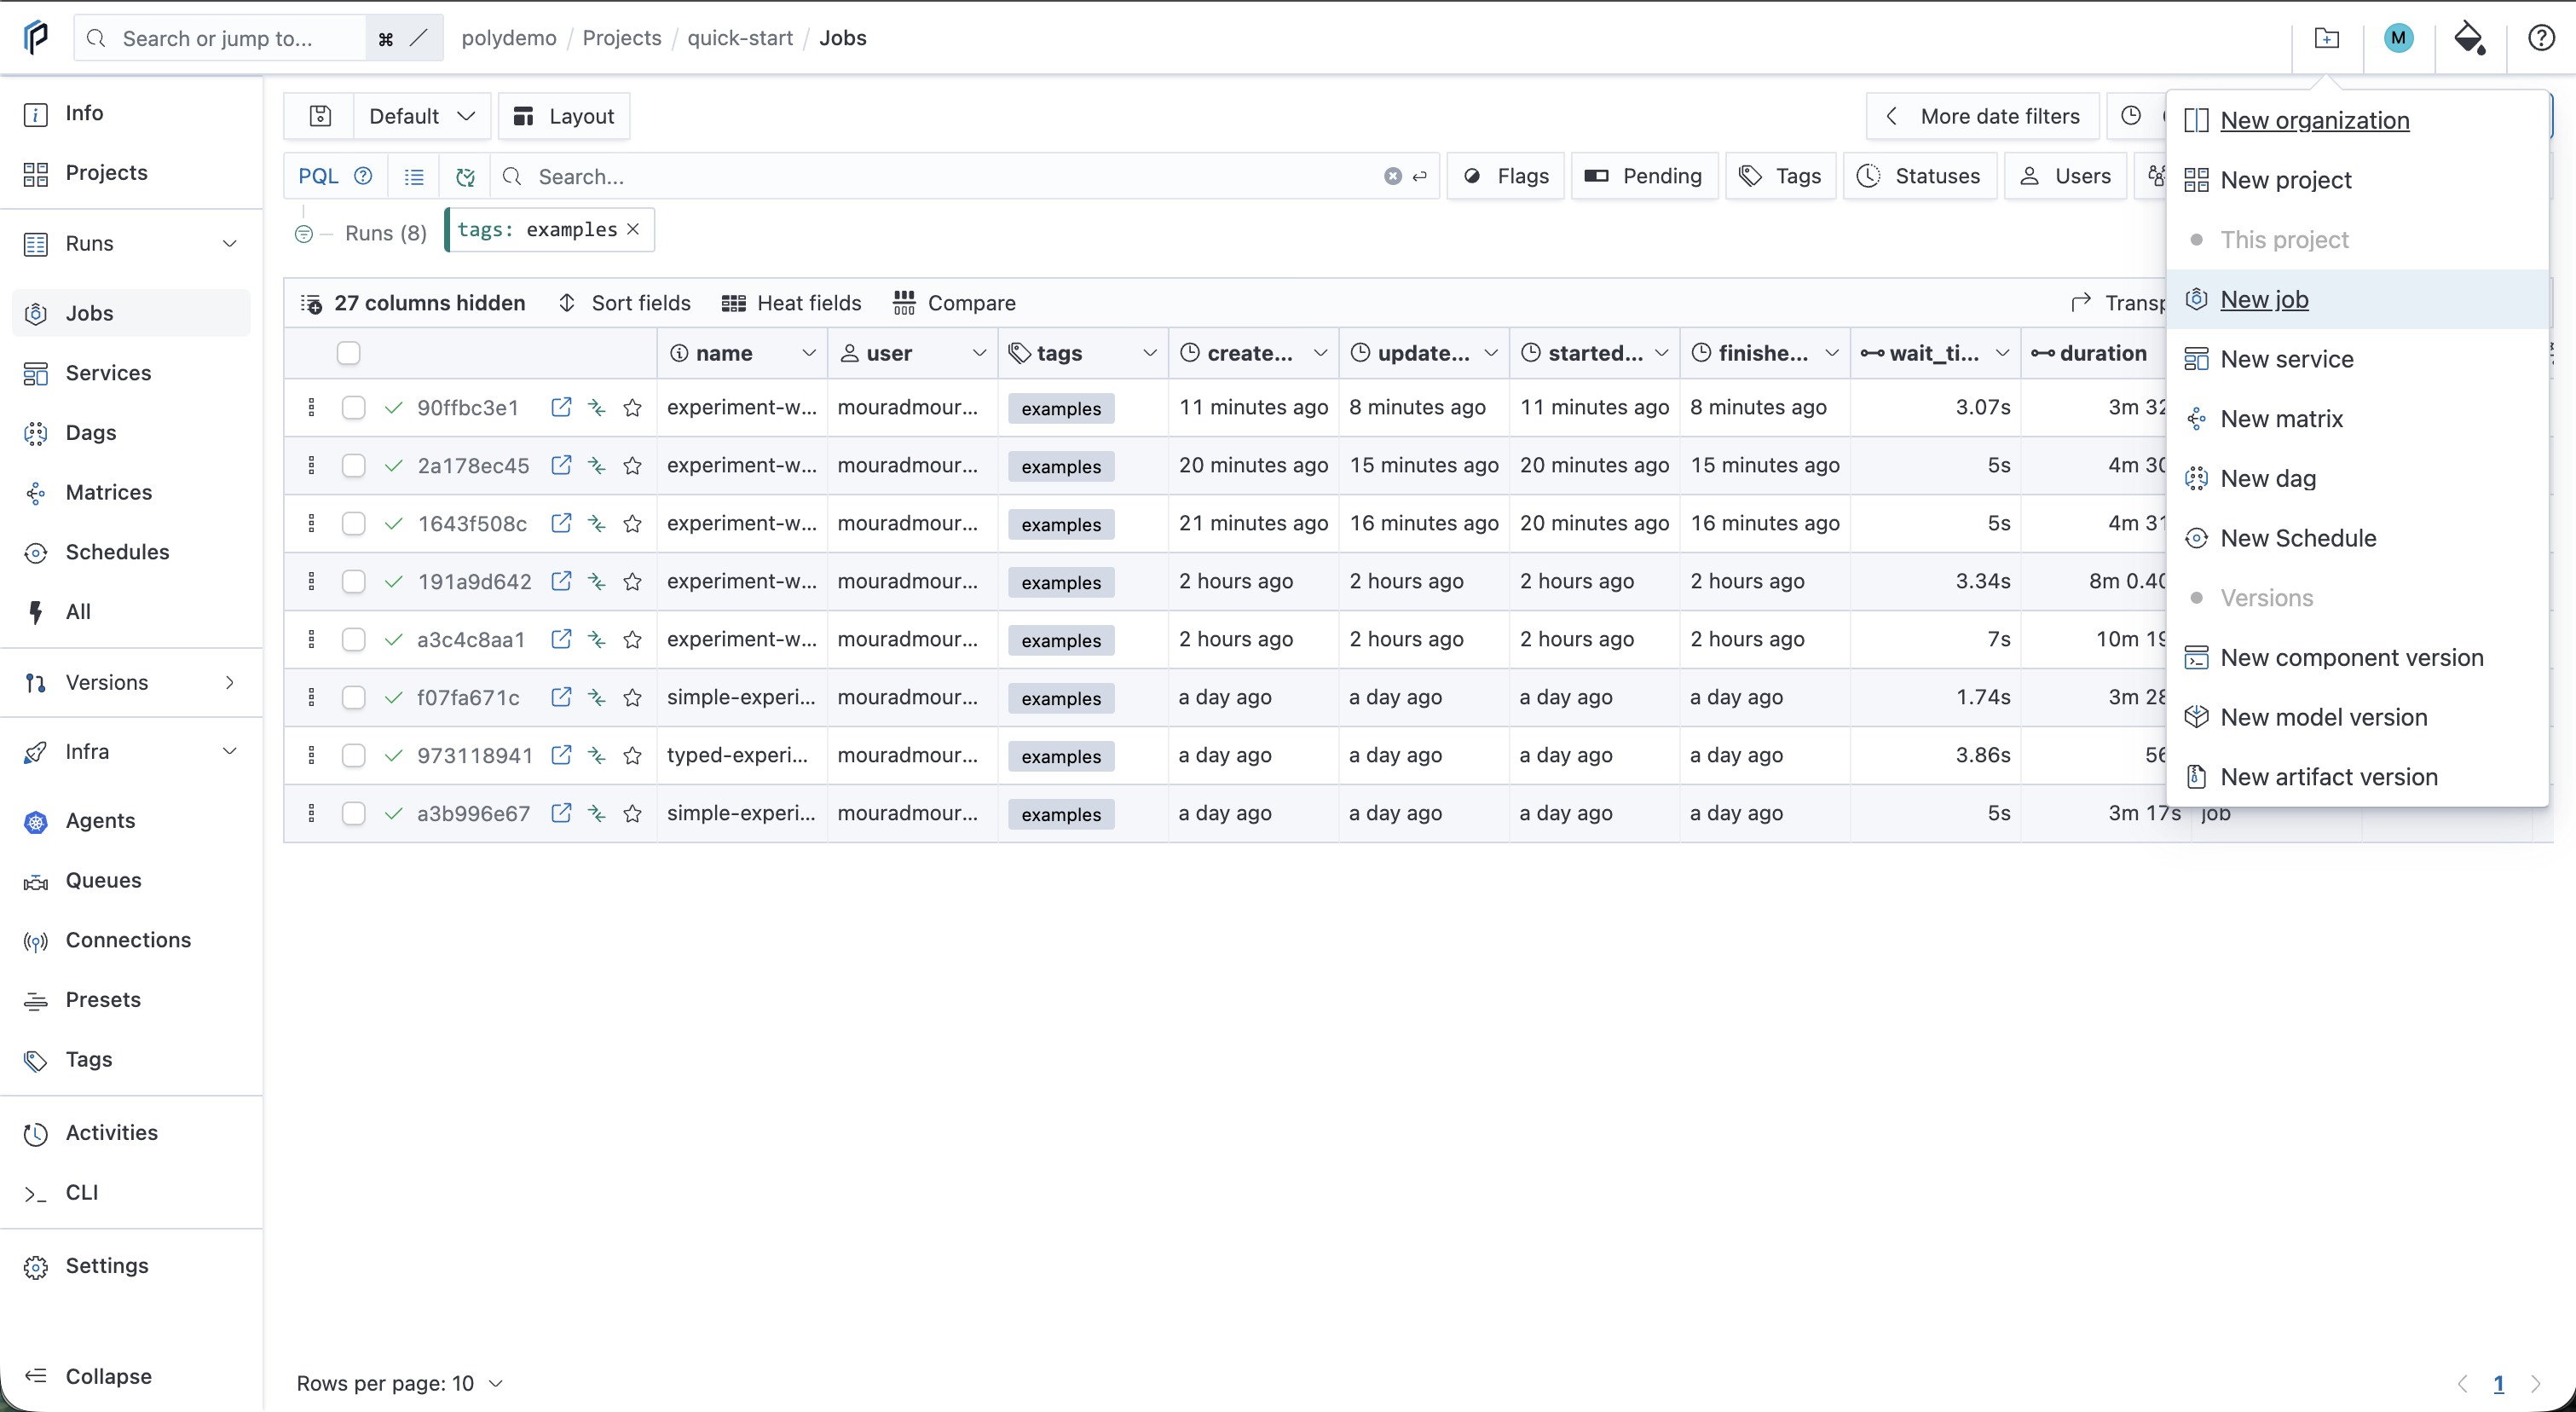Screen dimensions: 2576x1412
Task: Open the Flags filter button
Action: click(1506, 176)
